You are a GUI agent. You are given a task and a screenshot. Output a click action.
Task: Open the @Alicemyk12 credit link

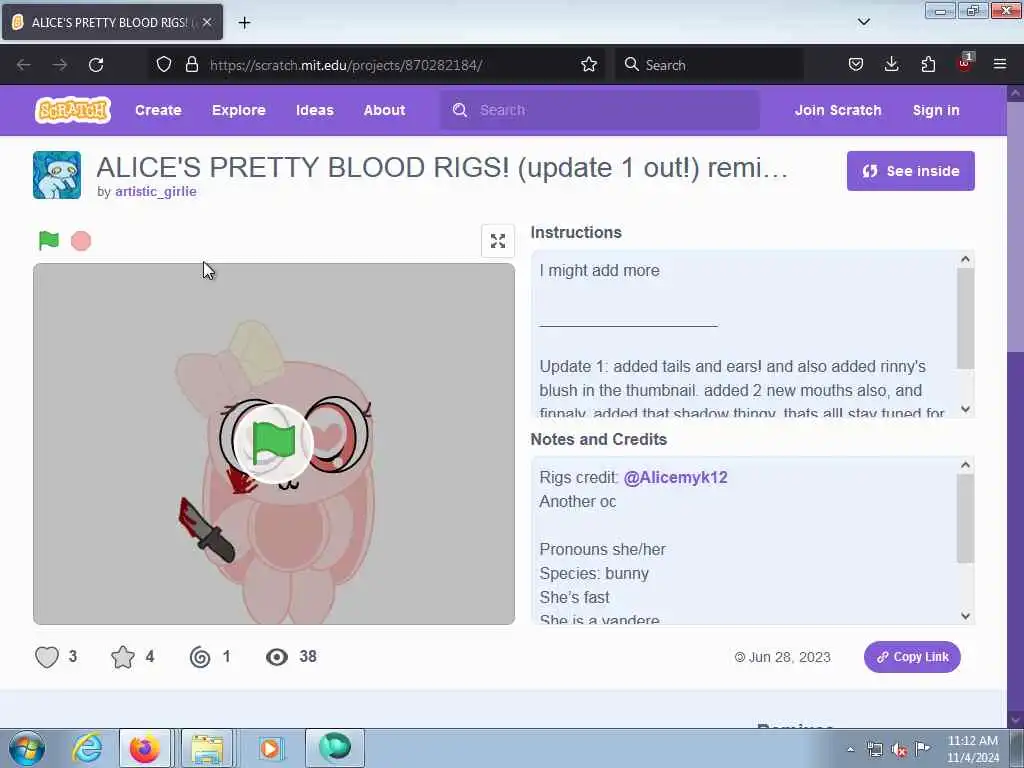click(675, 477)
